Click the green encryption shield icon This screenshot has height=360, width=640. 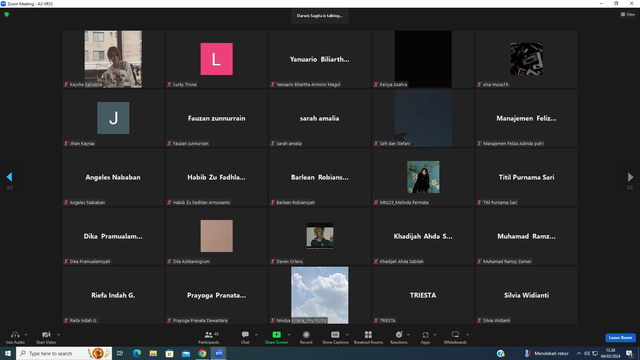pos(7,14)
